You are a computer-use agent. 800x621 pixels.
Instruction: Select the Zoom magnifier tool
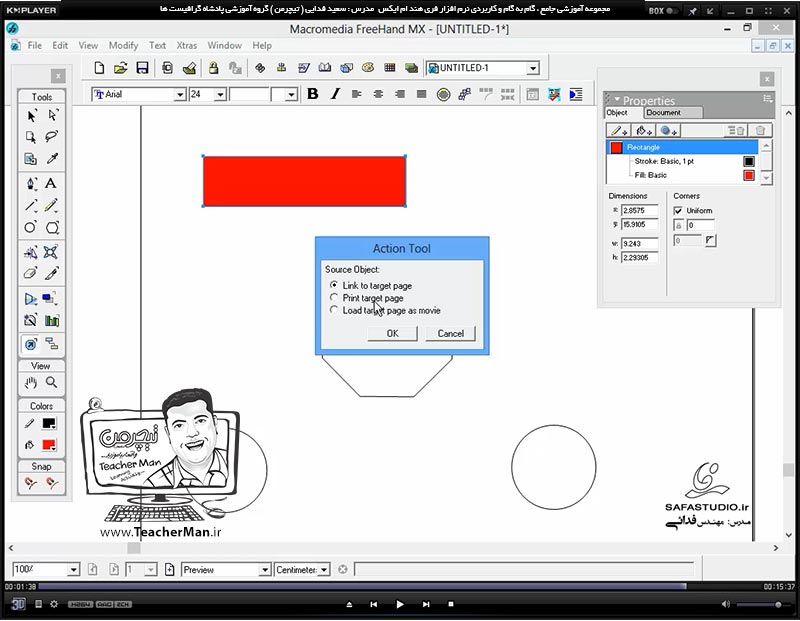(52, 382)
